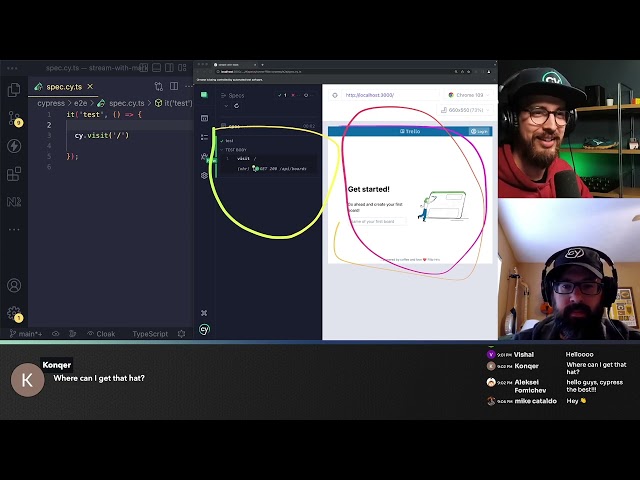Collapse the TEST BODY section
640x480 pixels.
coord(233,150)
